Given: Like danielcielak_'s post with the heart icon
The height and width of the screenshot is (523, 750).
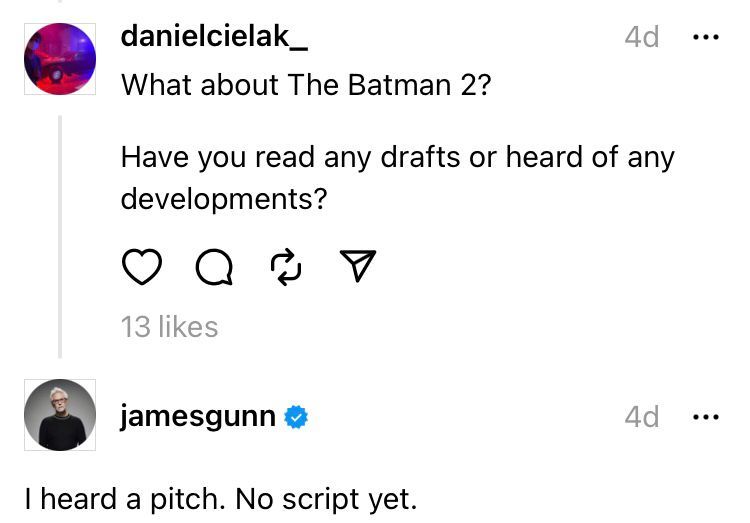Looking at the screenshot, I should pyautogui.click(x=141, y=267).
